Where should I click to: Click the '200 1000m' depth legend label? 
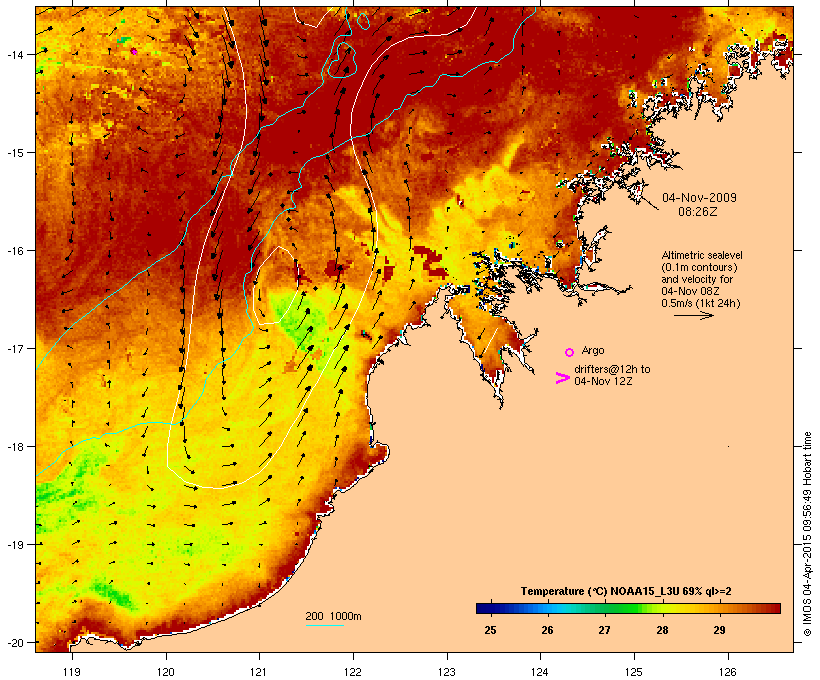point(333,616)
